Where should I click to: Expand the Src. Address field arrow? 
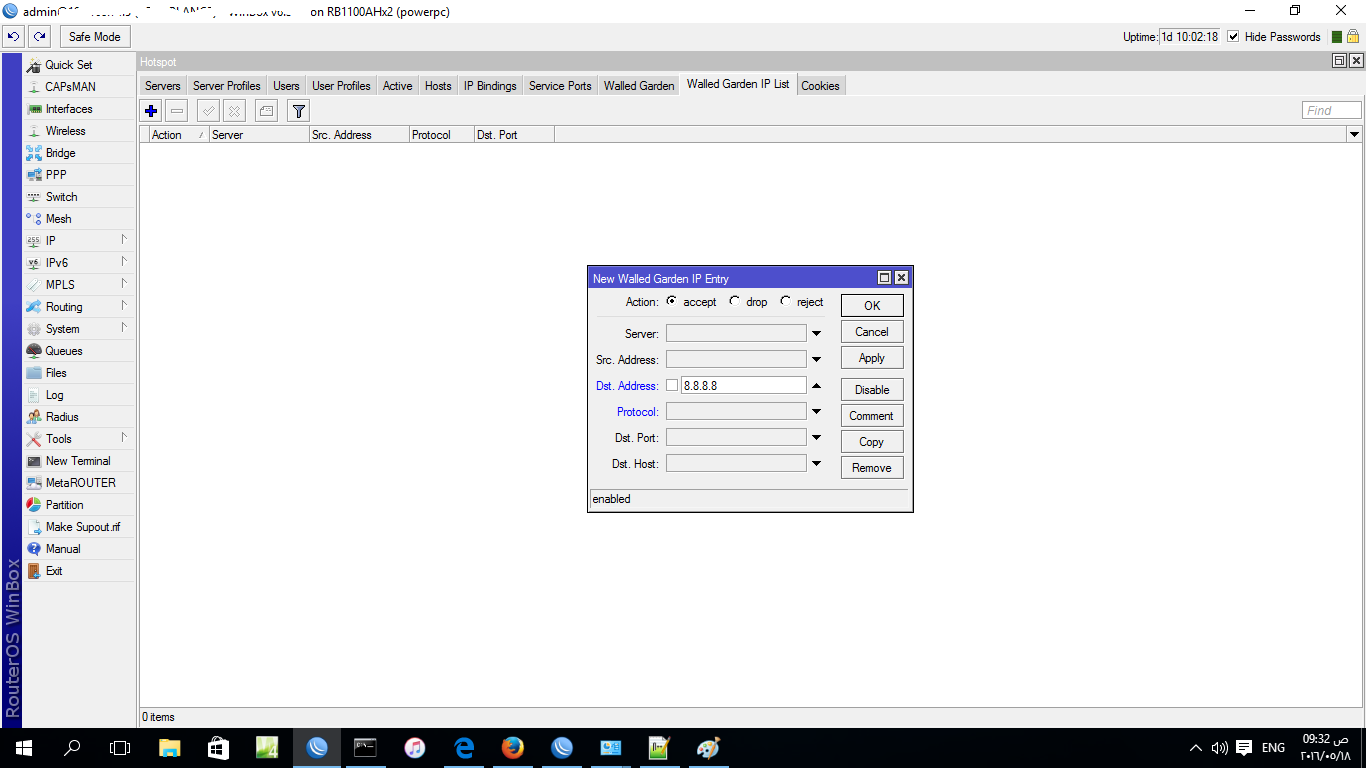816,360
